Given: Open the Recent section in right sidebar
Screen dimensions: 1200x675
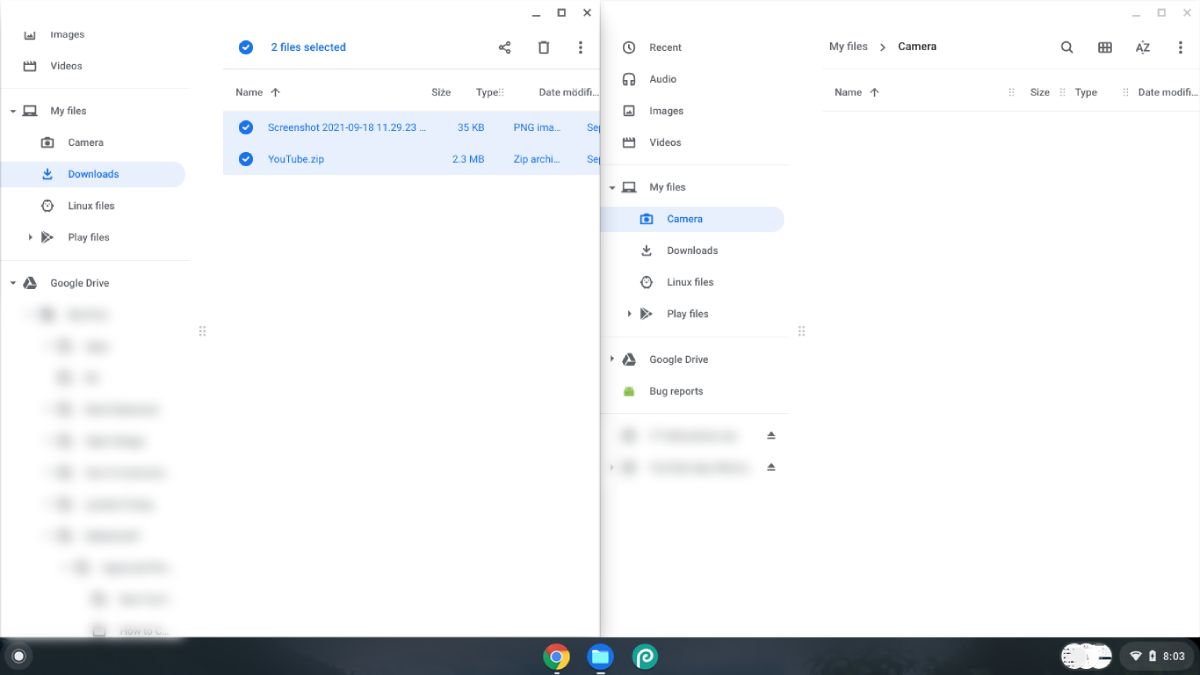Looking at the screenshot, I should (665, 47).
